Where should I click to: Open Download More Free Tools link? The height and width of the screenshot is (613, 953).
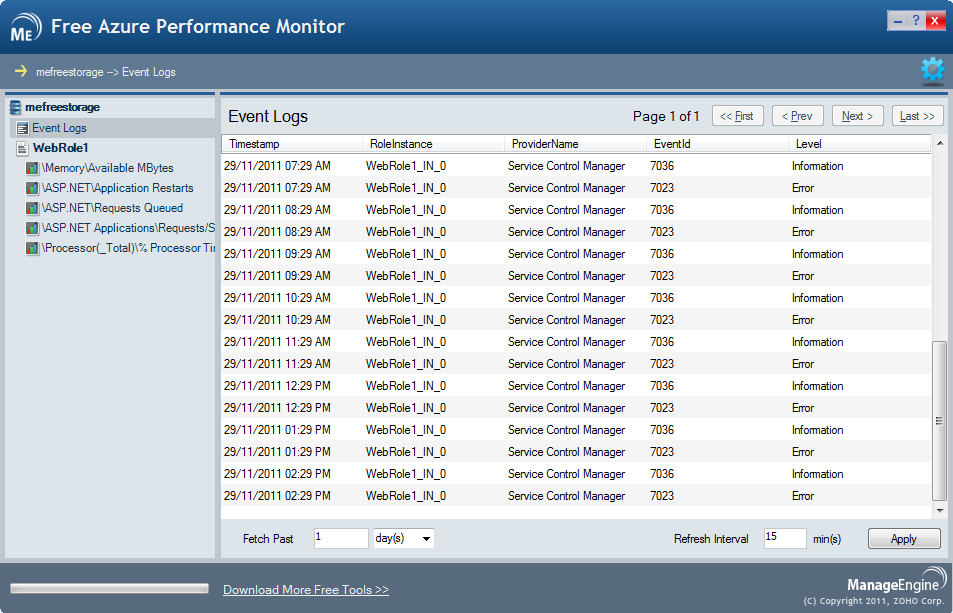point(306,590)
